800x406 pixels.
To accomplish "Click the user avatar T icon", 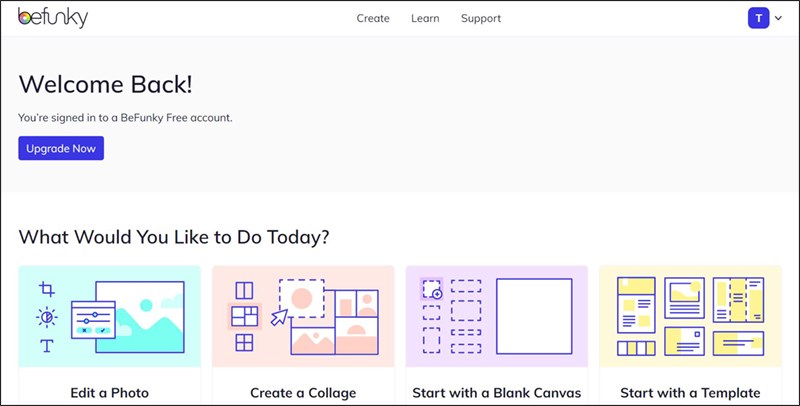I will [758, 18].
